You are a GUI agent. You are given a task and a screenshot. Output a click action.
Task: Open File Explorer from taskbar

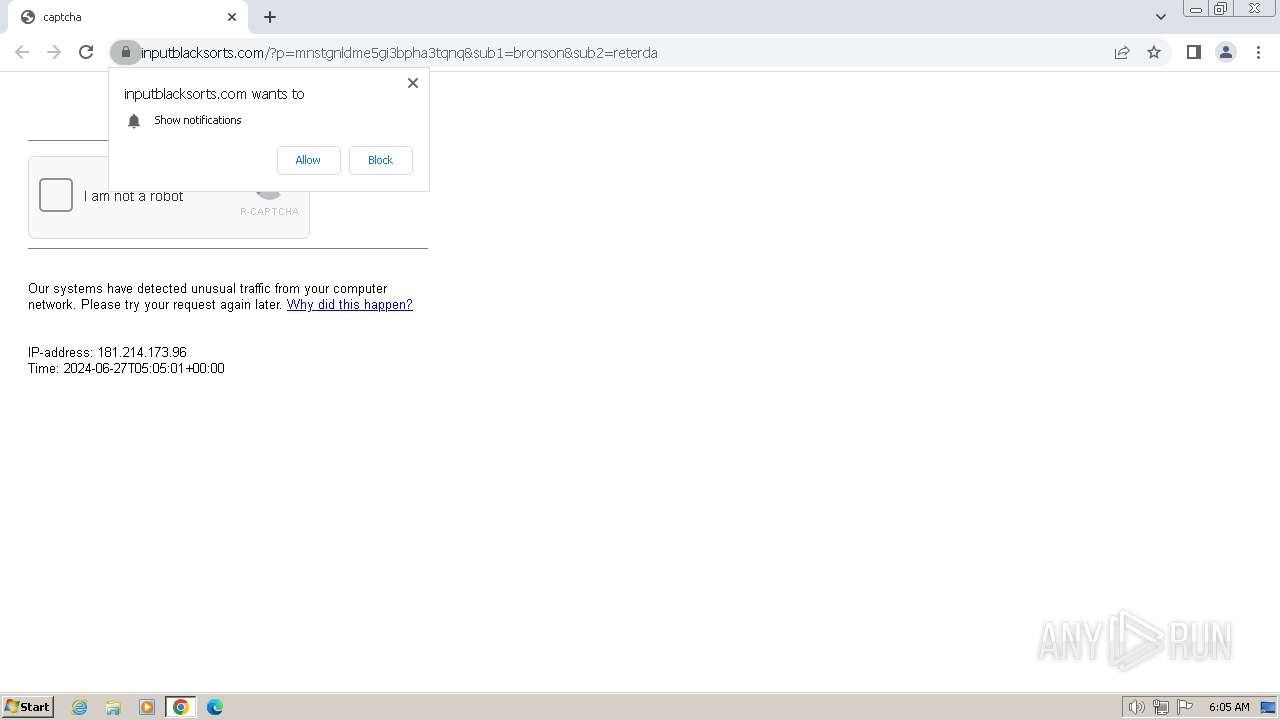(x=113, y=707)
